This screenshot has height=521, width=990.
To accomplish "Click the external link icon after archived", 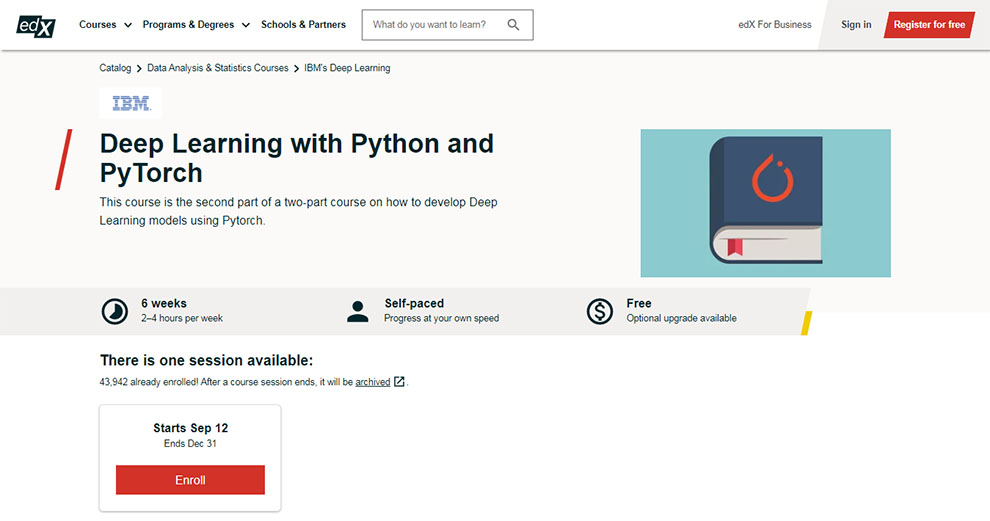I will click(399, 381).
